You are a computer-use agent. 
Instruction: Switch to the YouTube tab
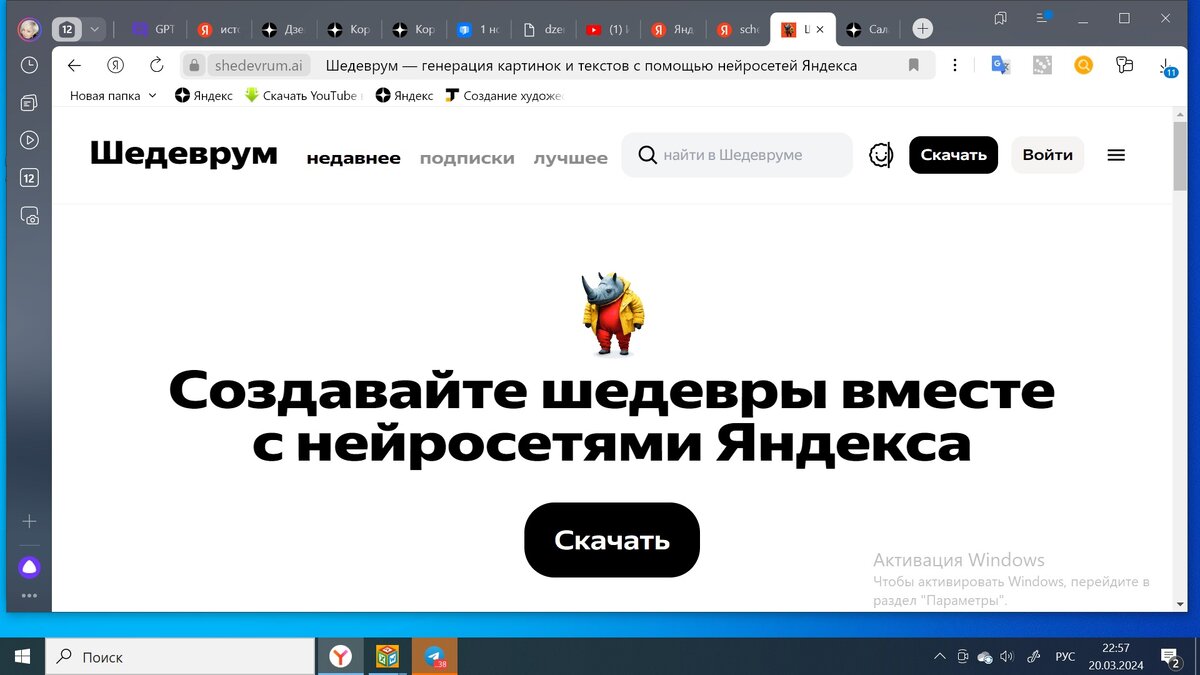(607, 29)
